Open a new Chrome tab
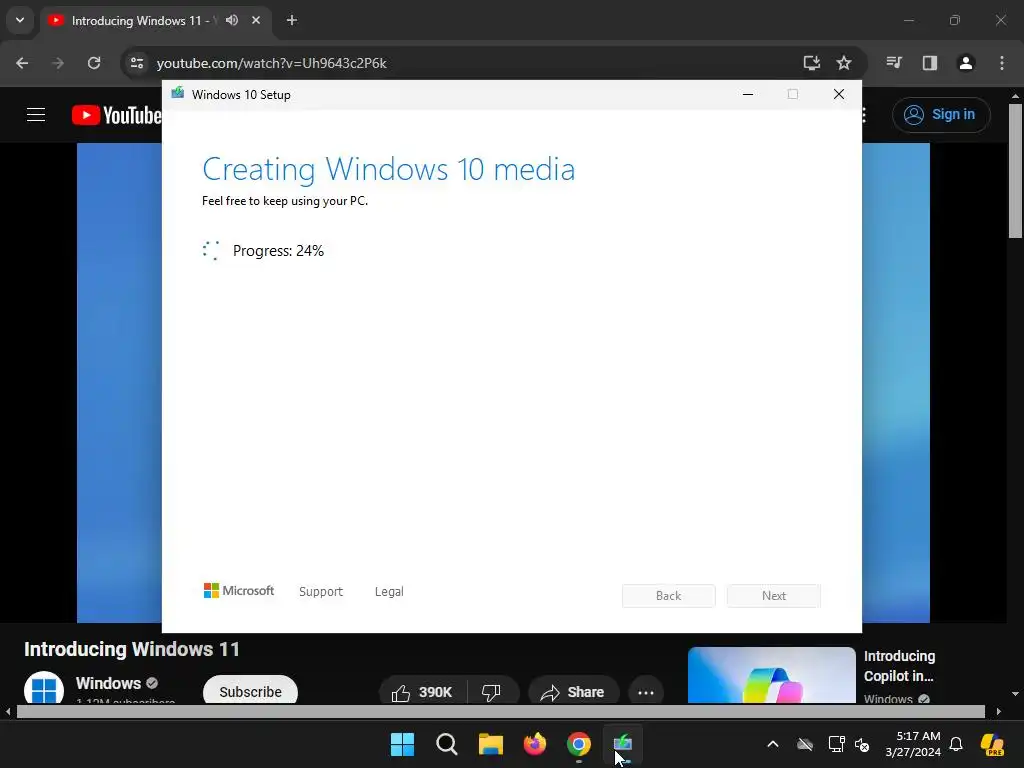The width and height of the screenshot is (1024, 768). (292, 20)
